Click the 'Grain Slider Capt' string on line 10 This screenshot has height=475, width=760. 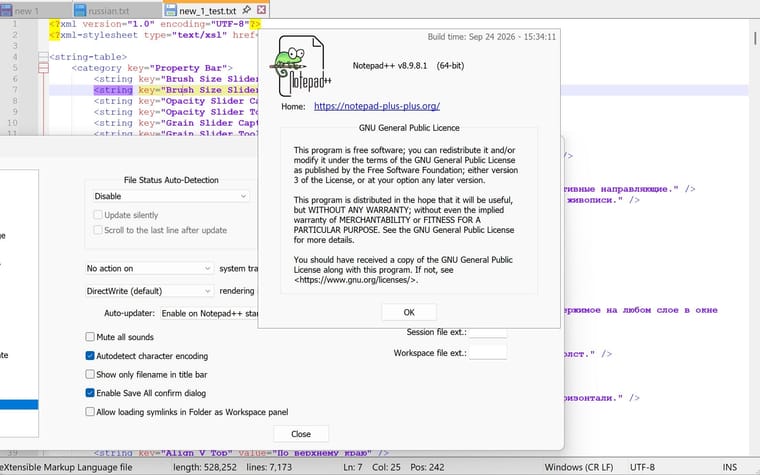[x=212, y=123]
